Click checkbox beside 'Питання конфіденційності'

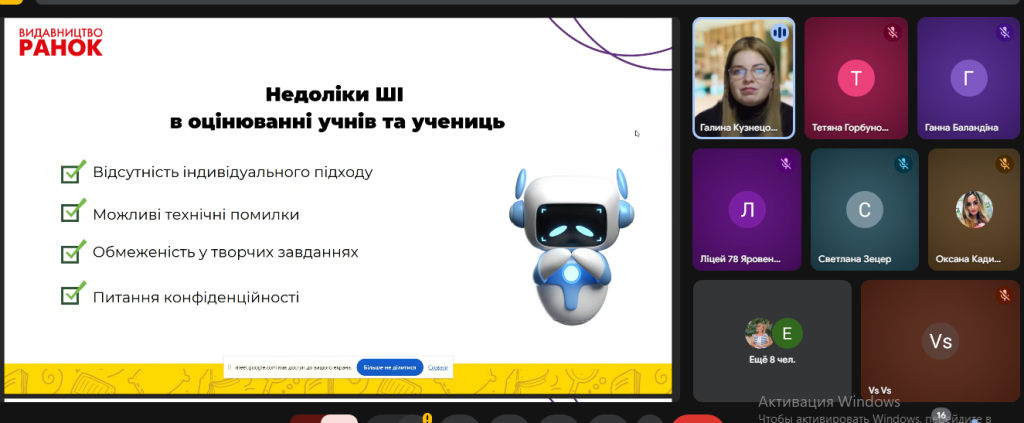coord(72,296)
